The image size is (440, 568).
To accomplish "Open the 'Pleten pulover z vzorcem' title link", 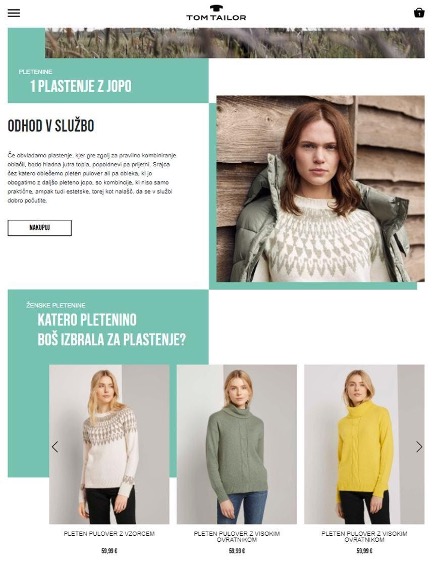I will coord(109,534).
